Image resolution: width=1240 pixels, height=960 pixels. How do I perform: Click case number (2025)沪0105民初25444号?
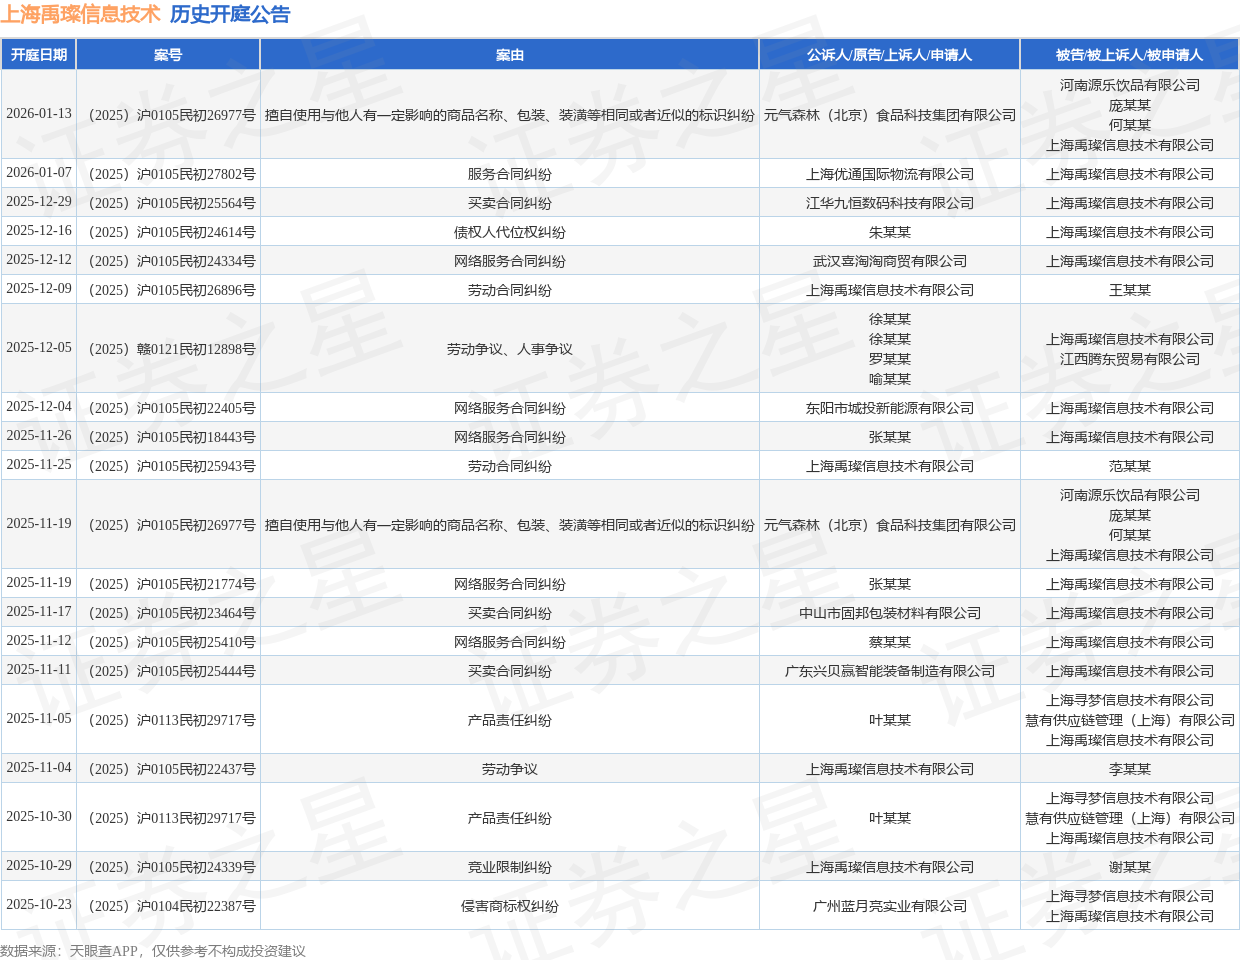pyautogui.click(x=168, y=671)
